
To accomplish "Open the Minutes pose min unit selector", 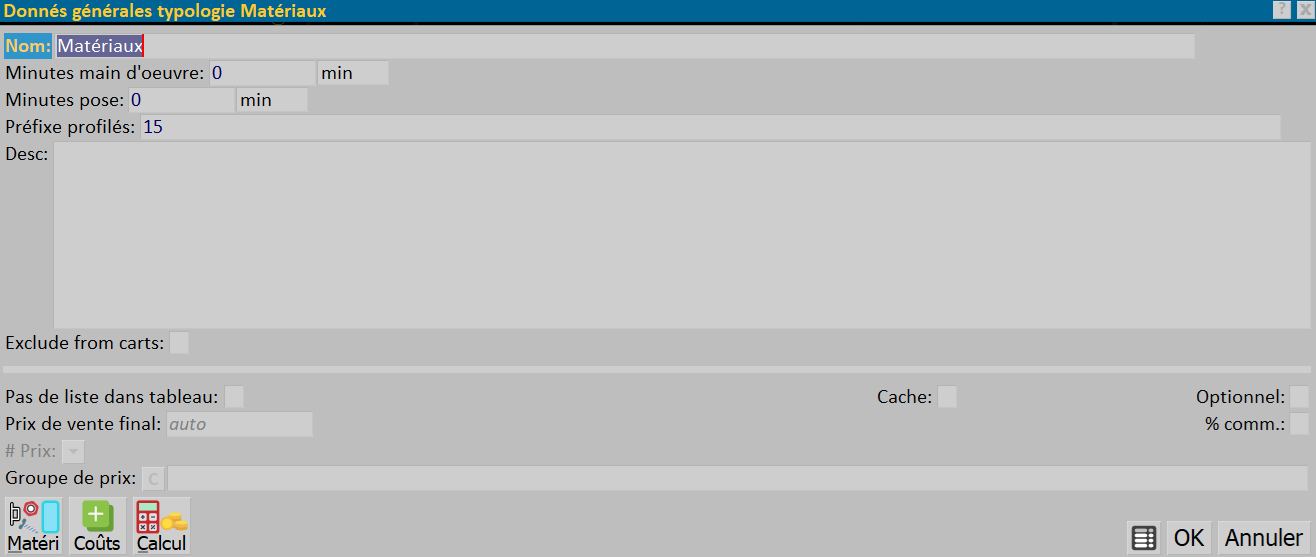I will coord(272,100).
